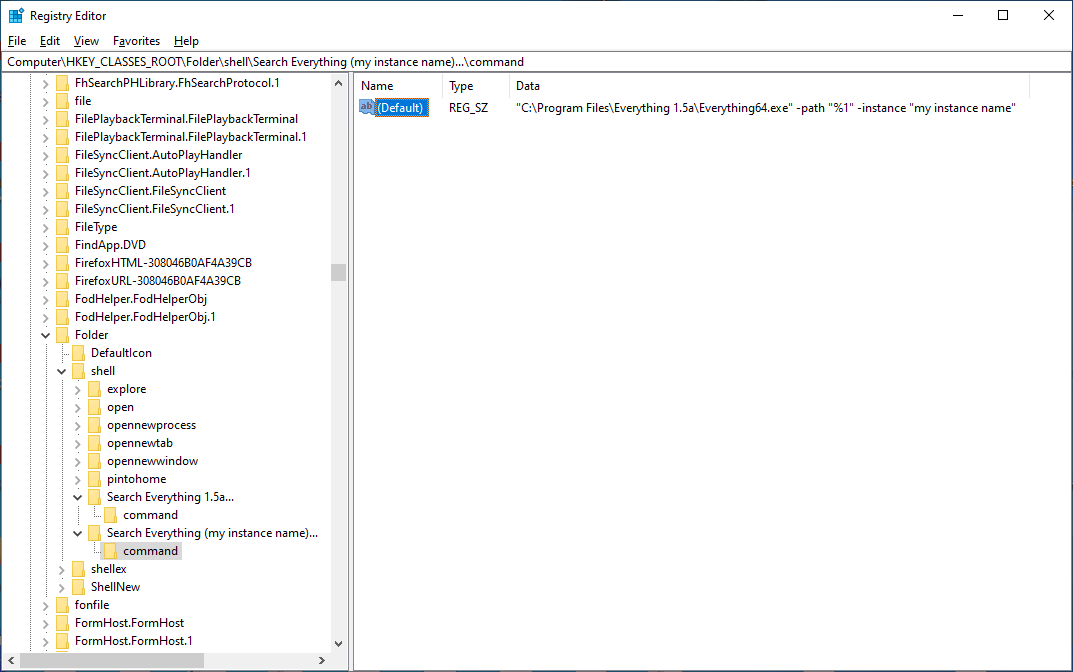Click the Registry Editor app icon in title bar
This screenshot has width=1073, height=672.
click(16, 15)
